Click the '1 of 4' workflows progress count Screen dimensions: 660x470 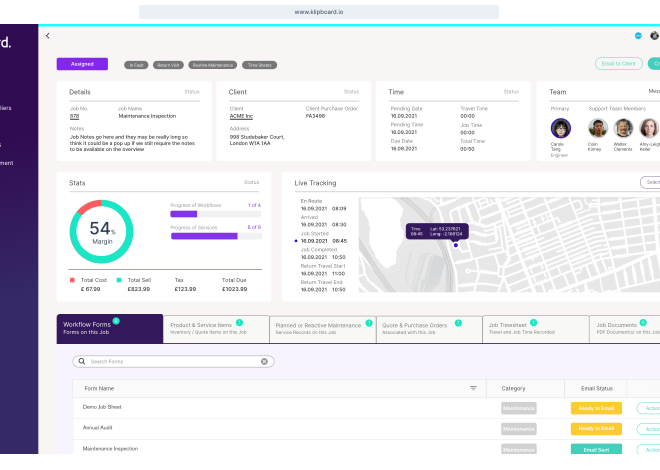pos(254,205)
